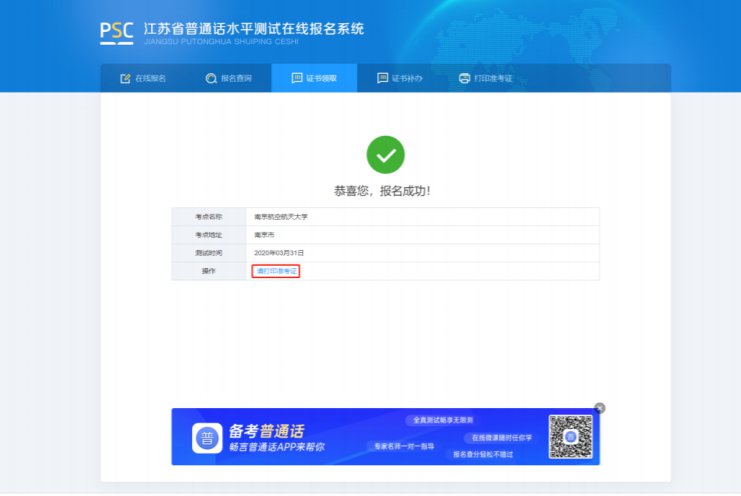Click the QR code in the banner
The height and width of the screenshot is (496, 741).
(570, 437)
